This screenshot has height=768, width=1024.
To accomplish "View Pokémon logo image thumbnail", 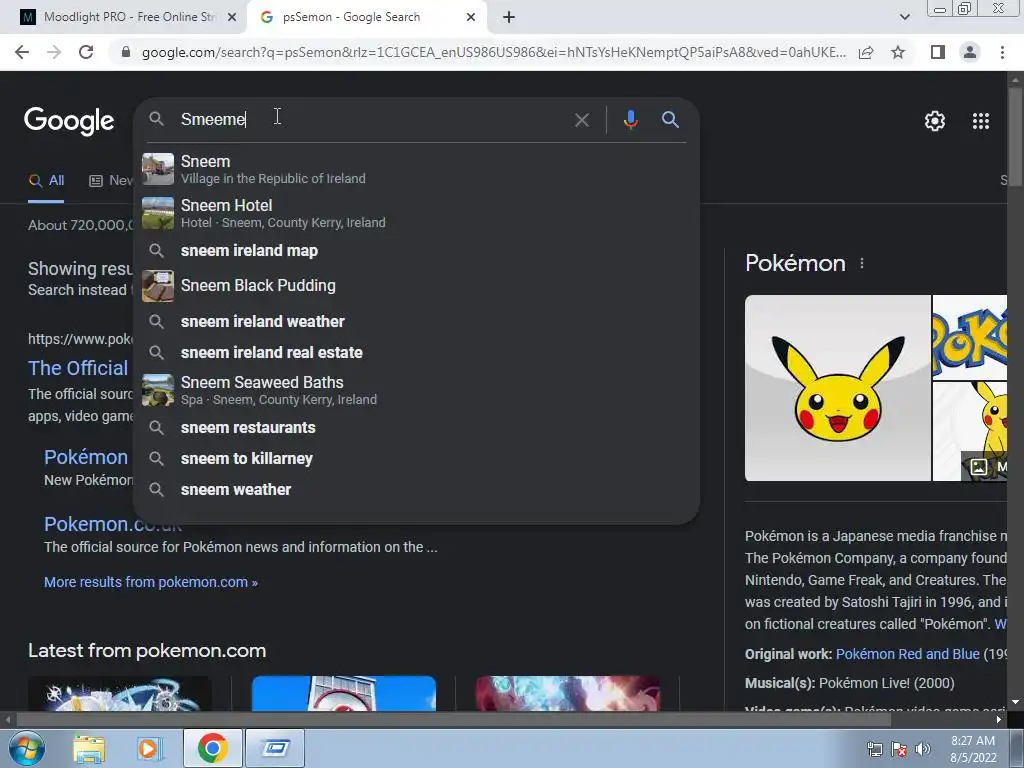I will point(970,337).
